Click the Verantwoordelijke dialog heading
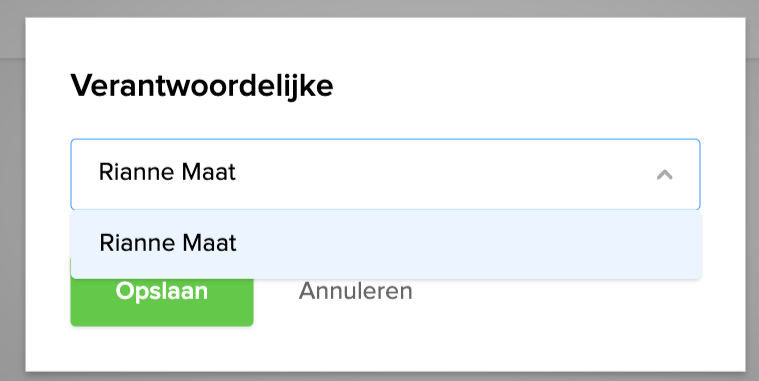This screenshot has height=381, width=759. pos(202,86)
